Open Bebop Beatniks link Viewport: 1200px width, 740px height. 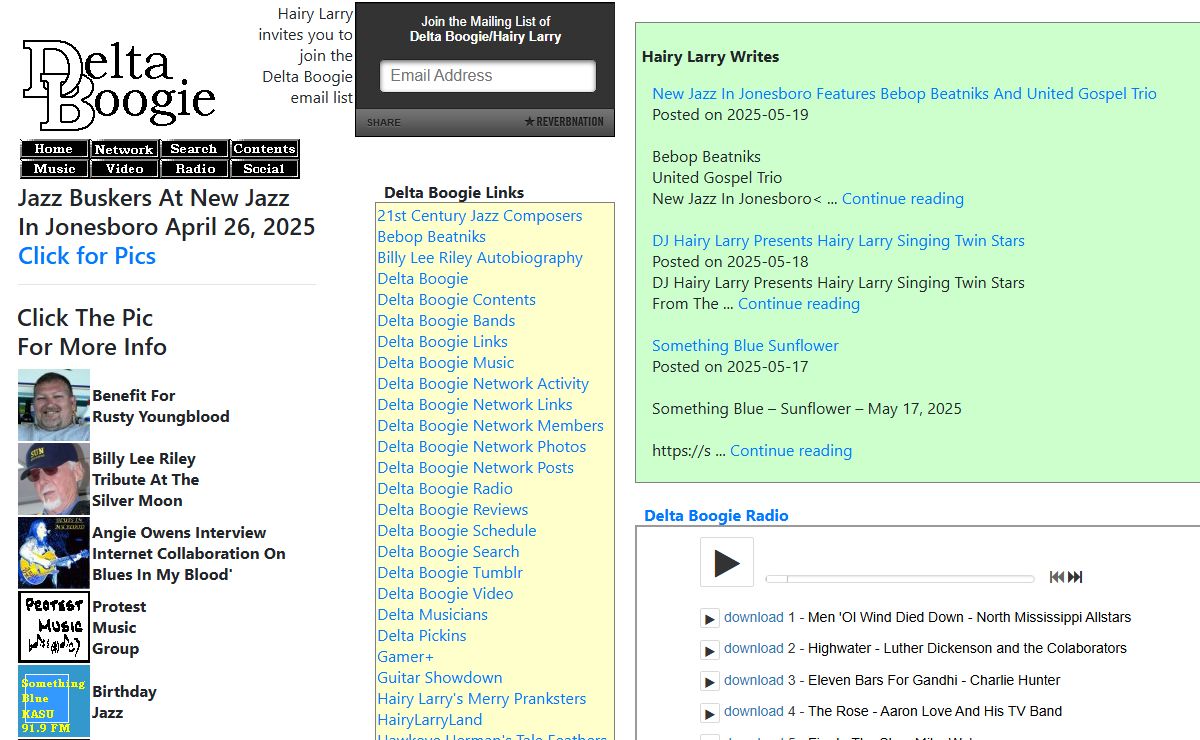[x=431, y=237]
